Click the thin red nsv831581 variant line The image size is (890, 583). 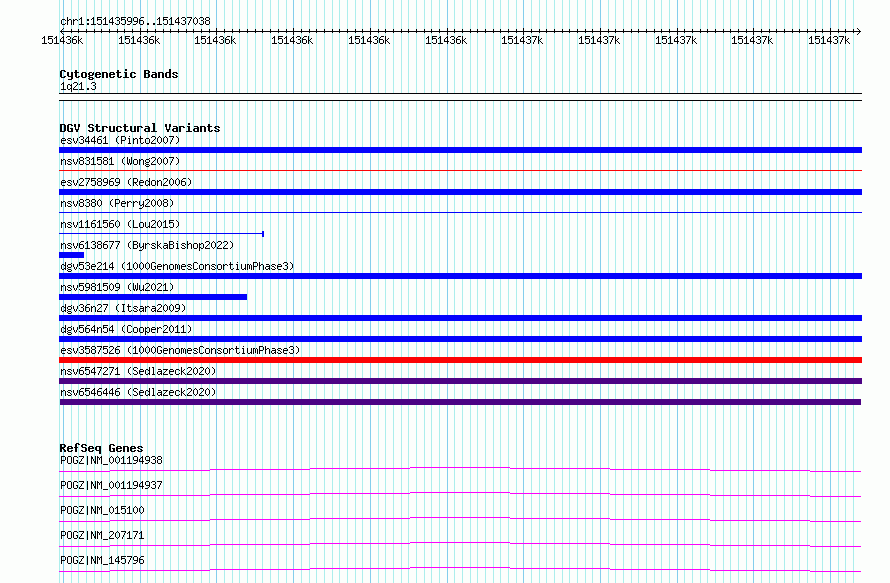(460, 170)
